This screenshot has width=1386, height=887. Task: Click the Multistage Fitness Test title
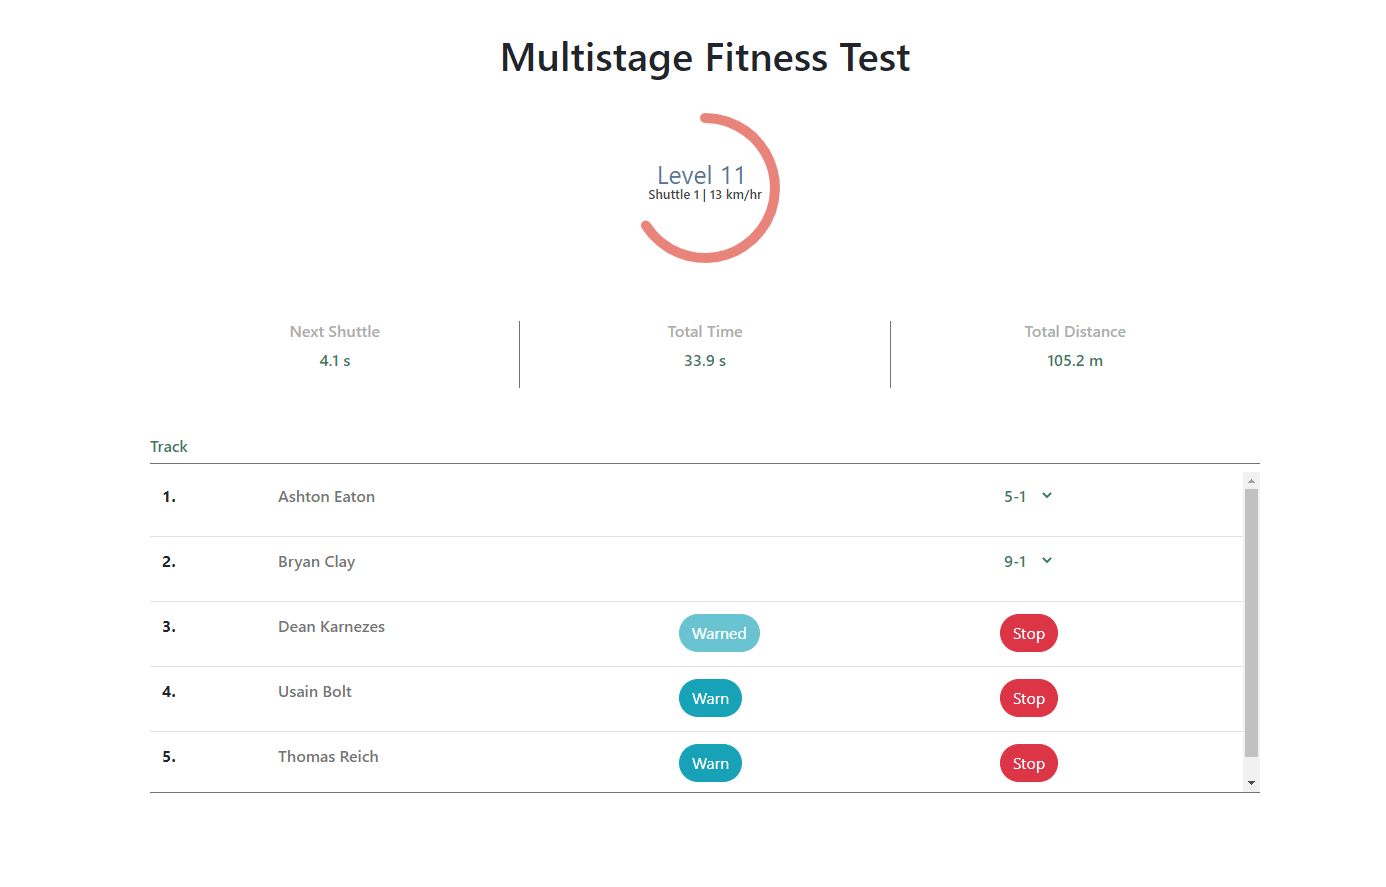coord(705,58)
